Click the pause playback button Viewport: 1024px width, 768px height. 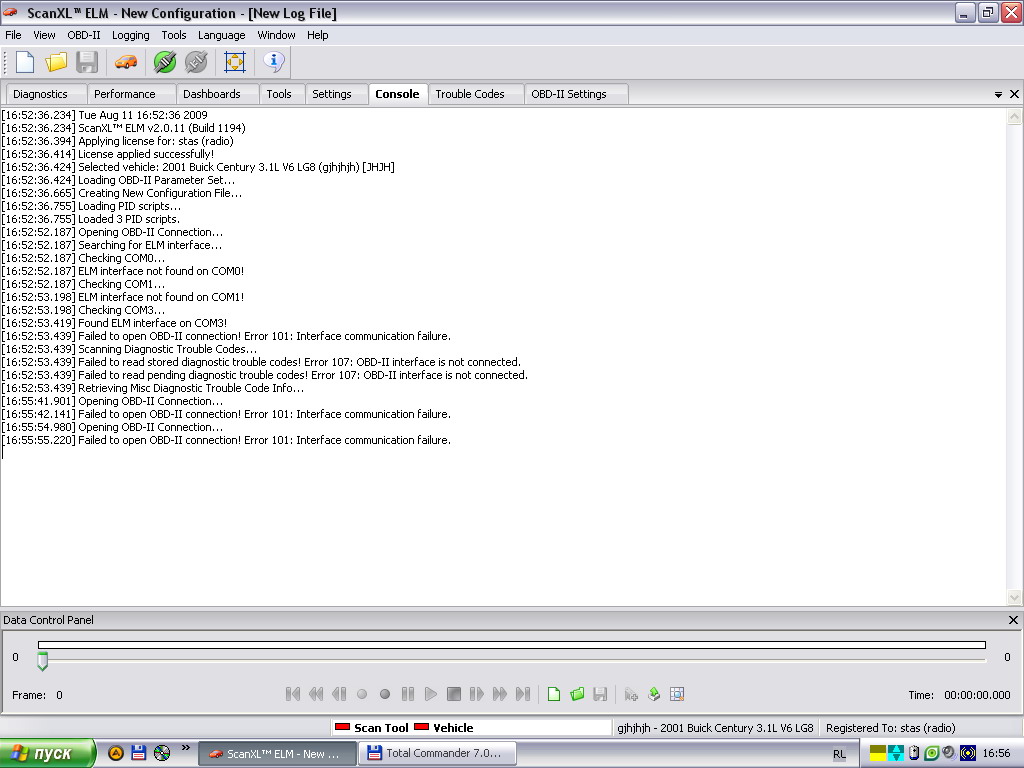click(x=408, y=694)
